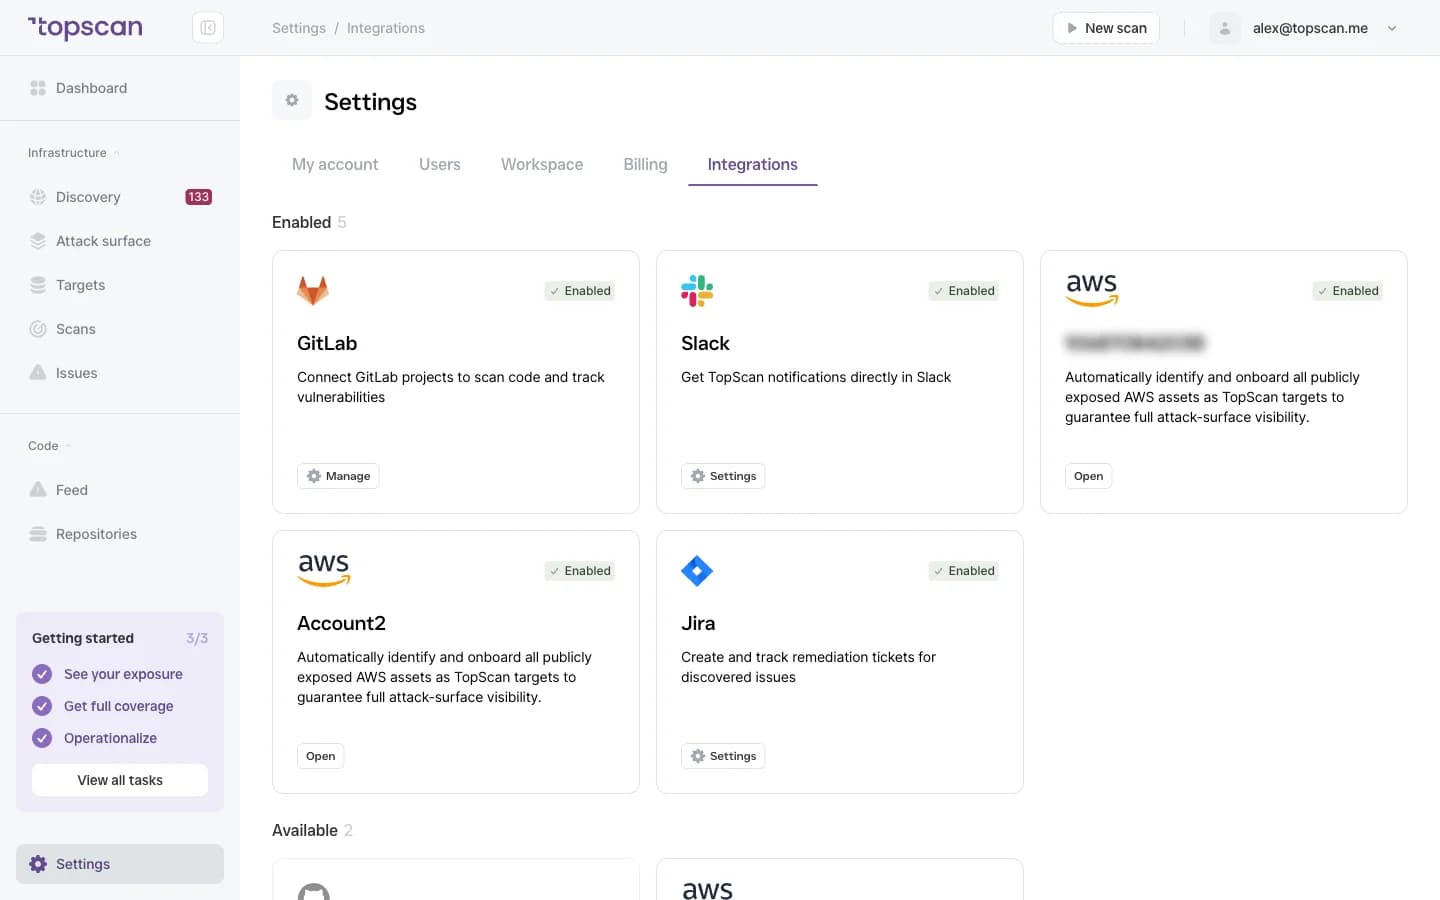Click AWS logo on Account2 card
1440x900 pixels.
click(x=324, y=570)
